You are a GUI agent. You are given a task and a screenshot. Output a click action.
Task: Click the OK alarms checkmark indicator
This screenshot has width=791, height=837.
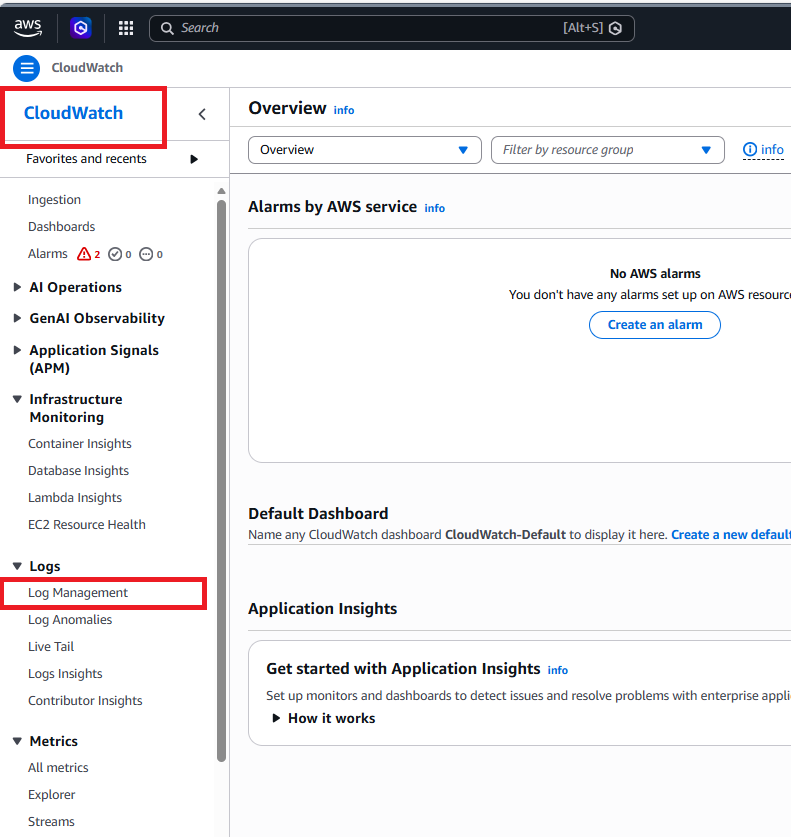115,254
